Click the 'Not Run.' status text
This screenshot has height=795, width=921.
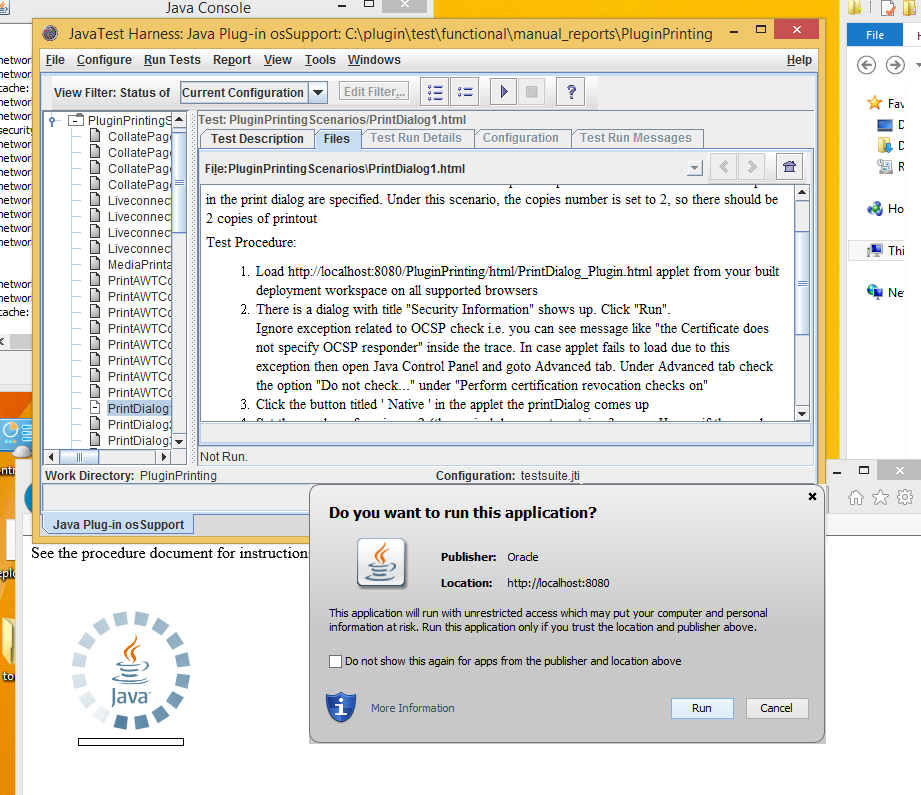point(223,457)
